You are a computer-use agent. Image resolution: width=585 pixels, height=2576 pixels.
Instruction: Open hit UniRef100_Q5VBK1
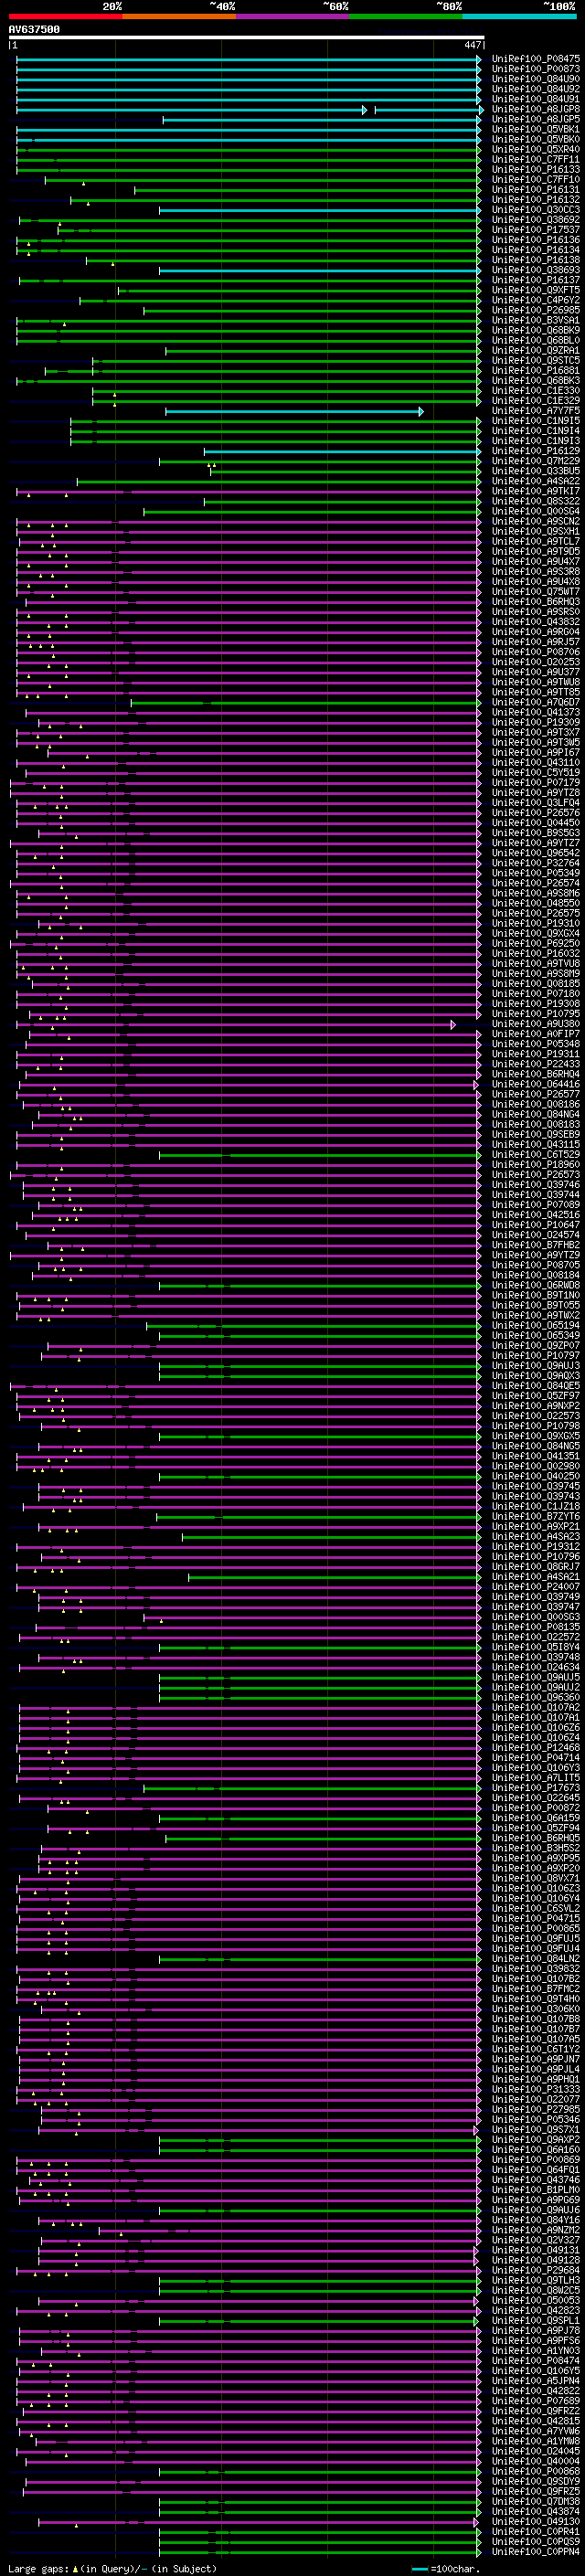pyautogui.click(x=536, y=129)
